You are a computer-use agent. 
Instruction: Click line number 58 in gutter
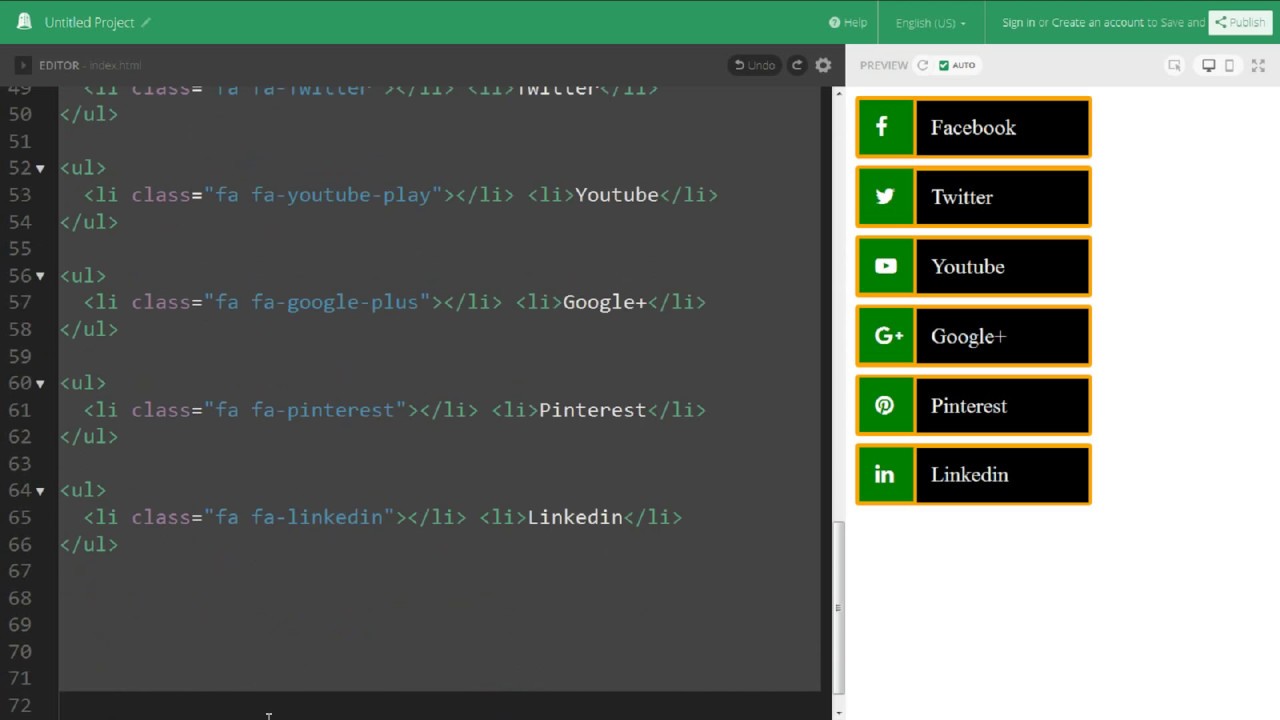pyautogui.click(x=20, y=329)
